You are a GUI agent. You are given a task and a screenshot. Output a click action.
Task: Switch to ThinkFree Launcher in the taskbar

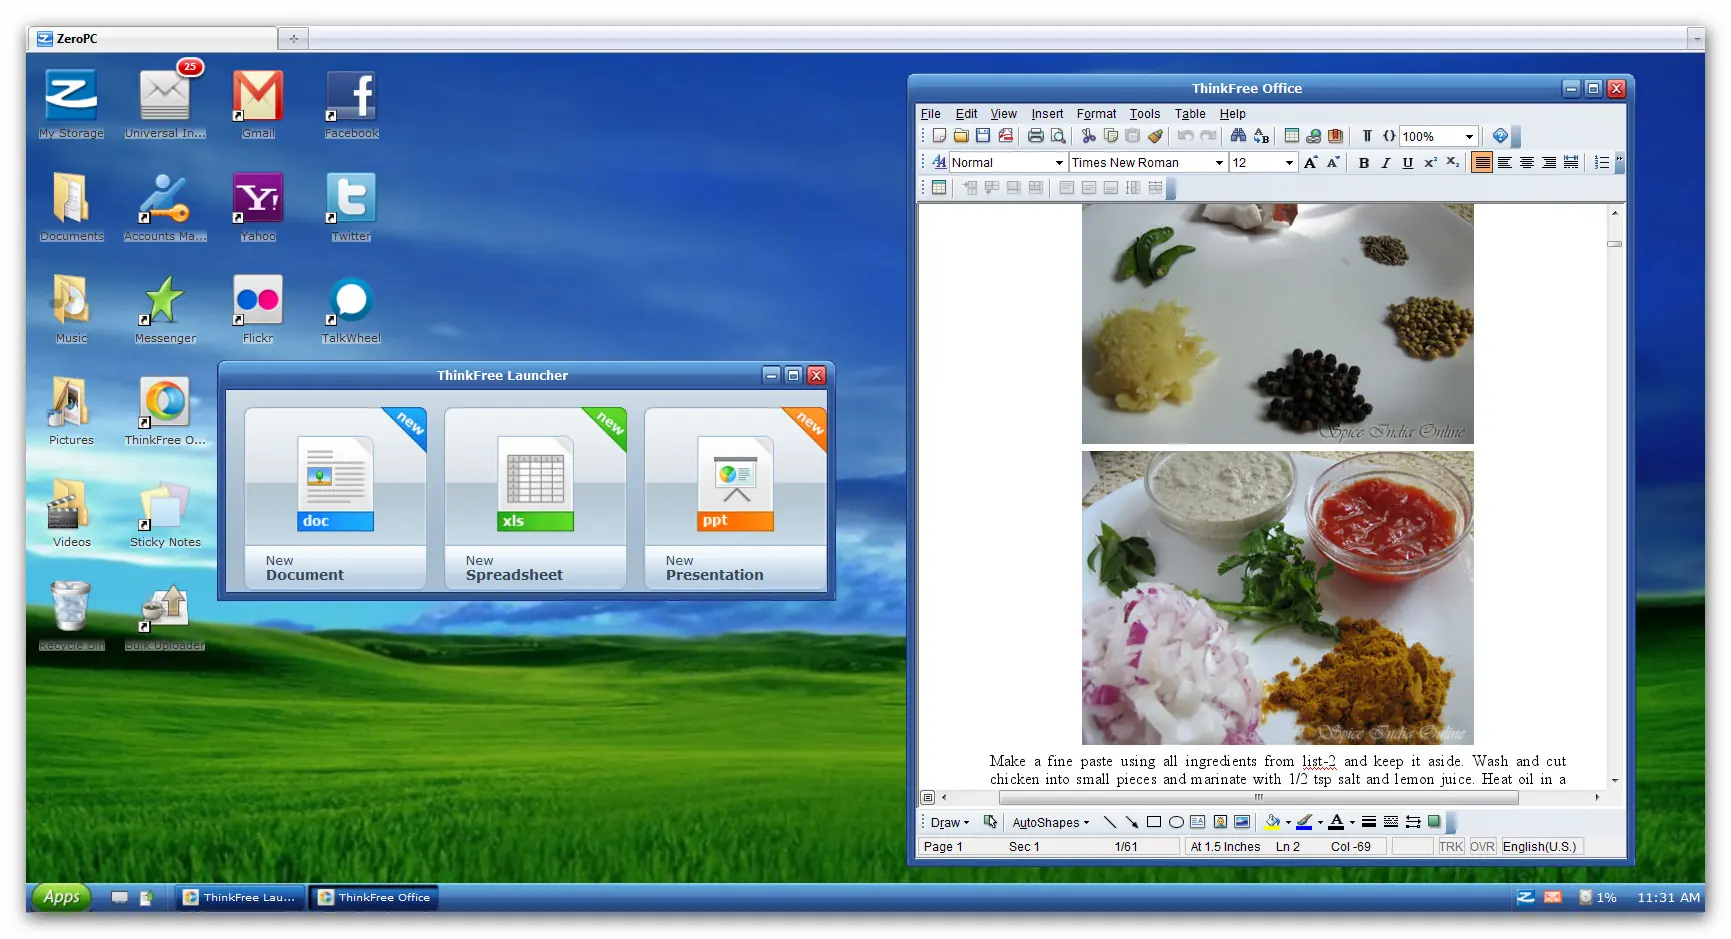[x=240, y=897]
